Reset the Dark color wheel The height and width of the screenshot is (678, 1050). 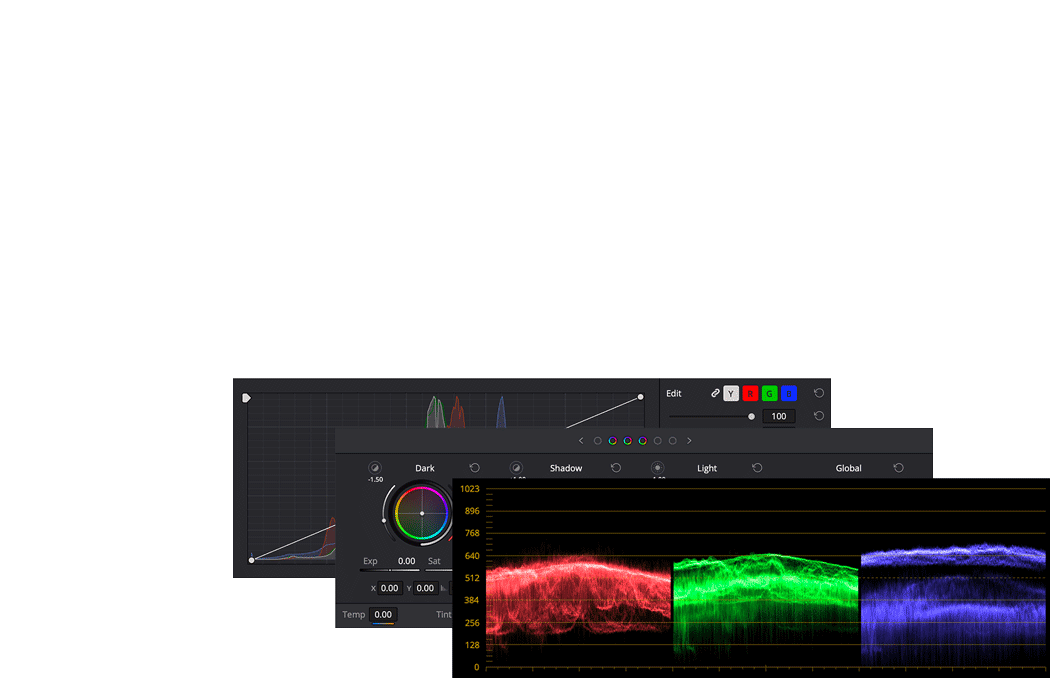tap(475, 468)
